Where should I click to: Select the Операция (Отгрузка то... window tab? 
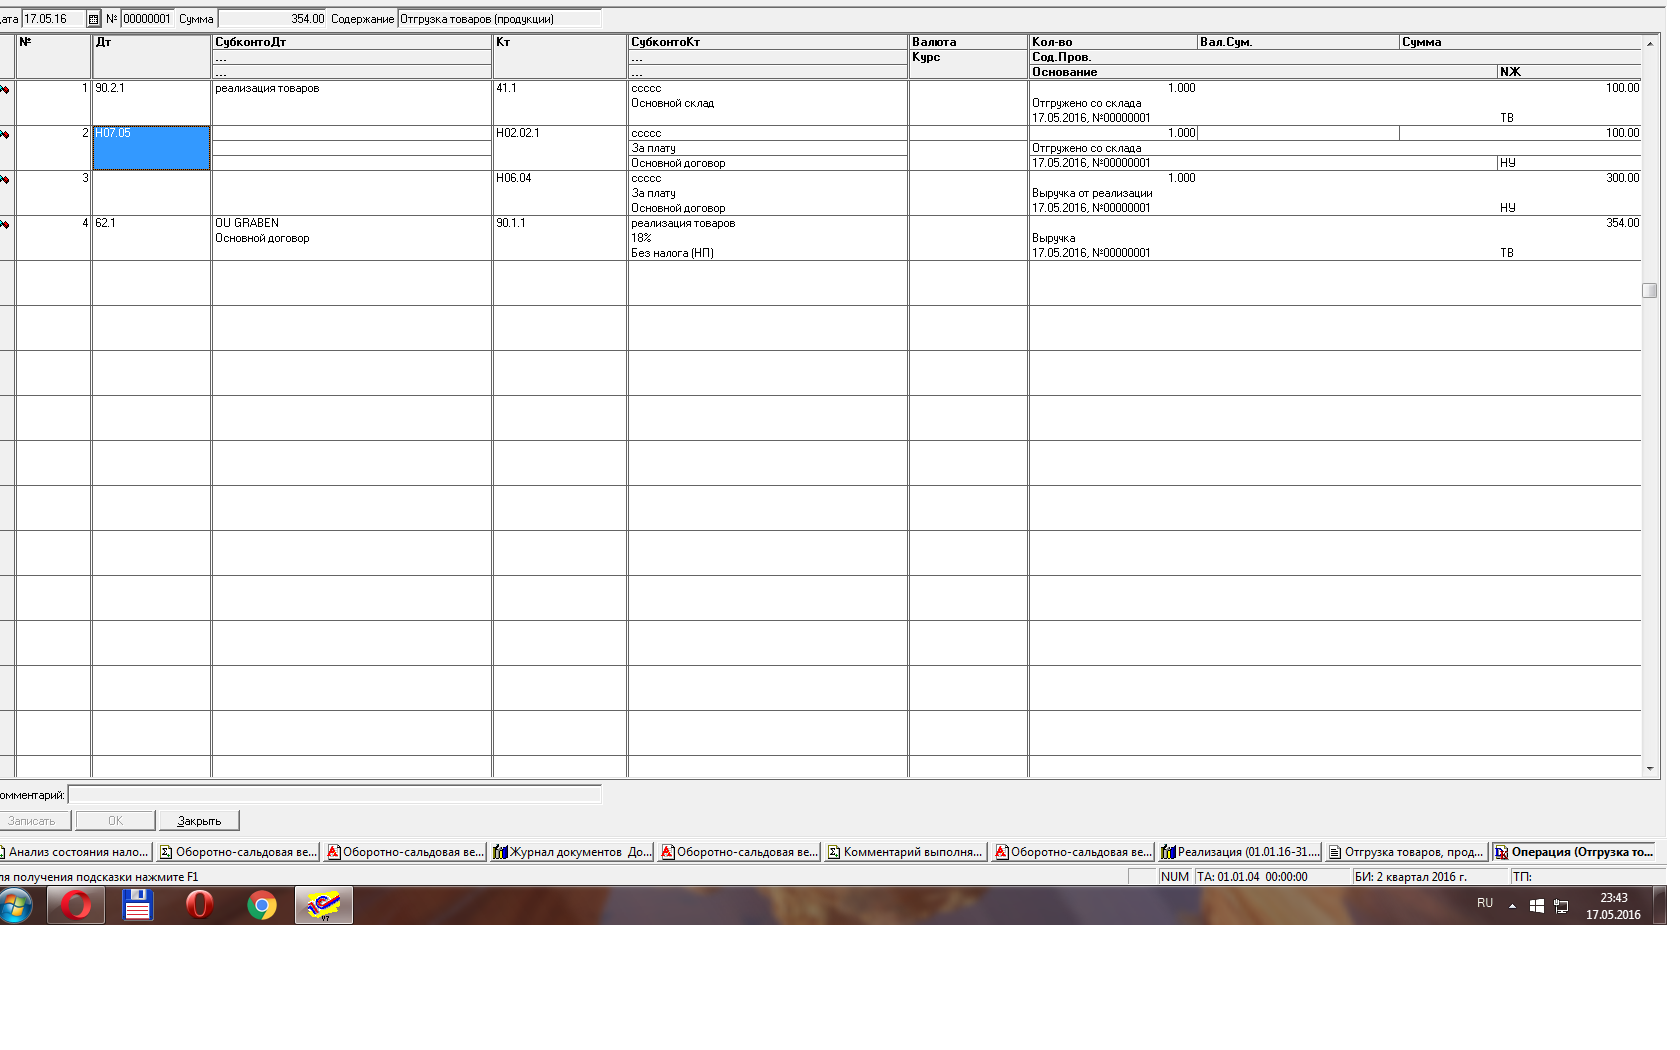click(x=1574, y=852)
